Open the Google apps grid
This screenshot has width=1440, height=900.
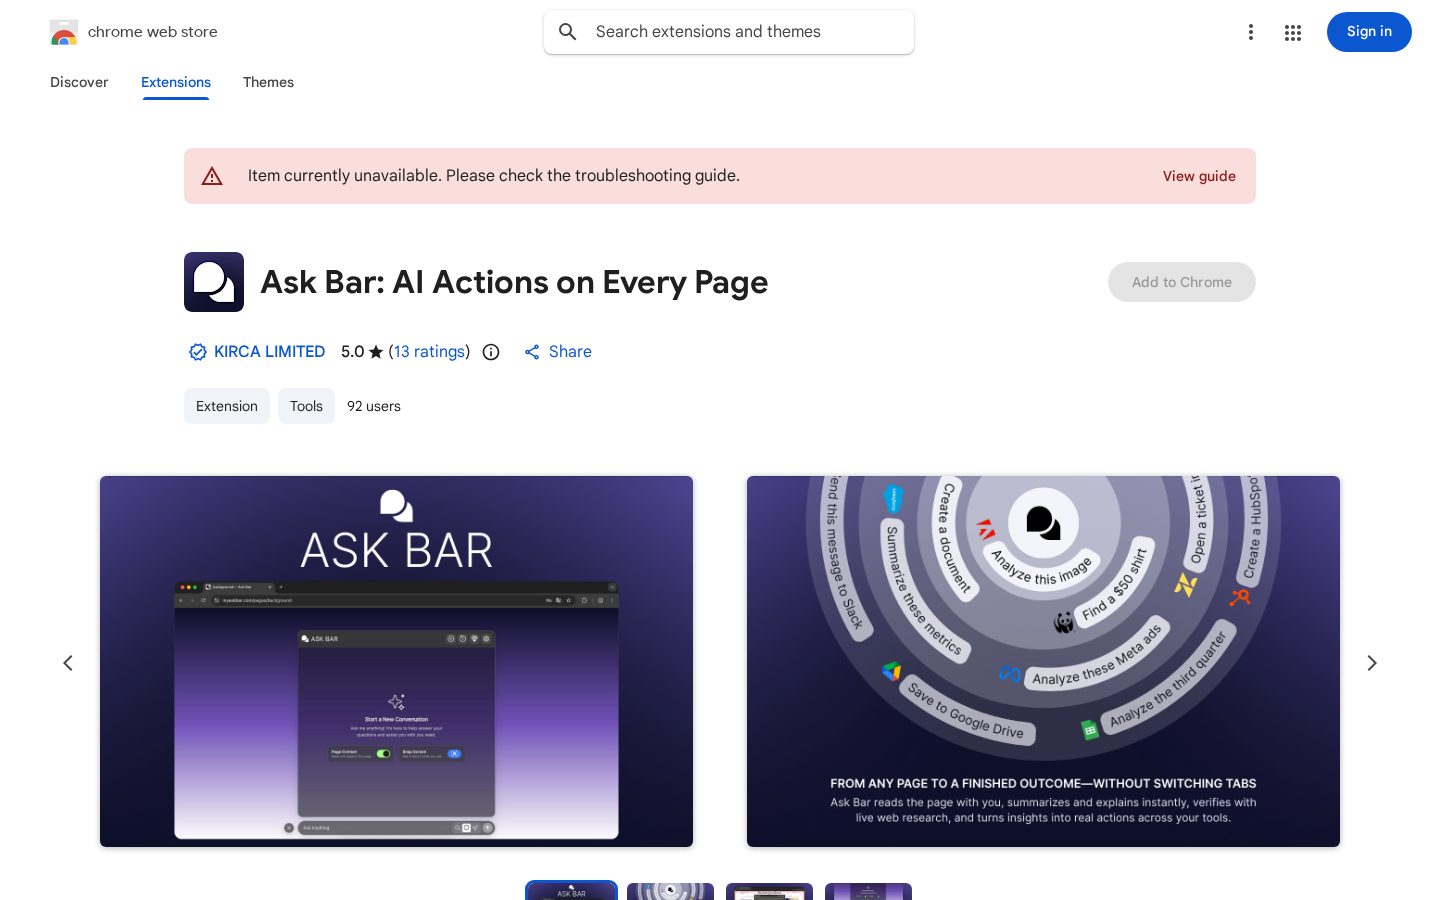1293,32
